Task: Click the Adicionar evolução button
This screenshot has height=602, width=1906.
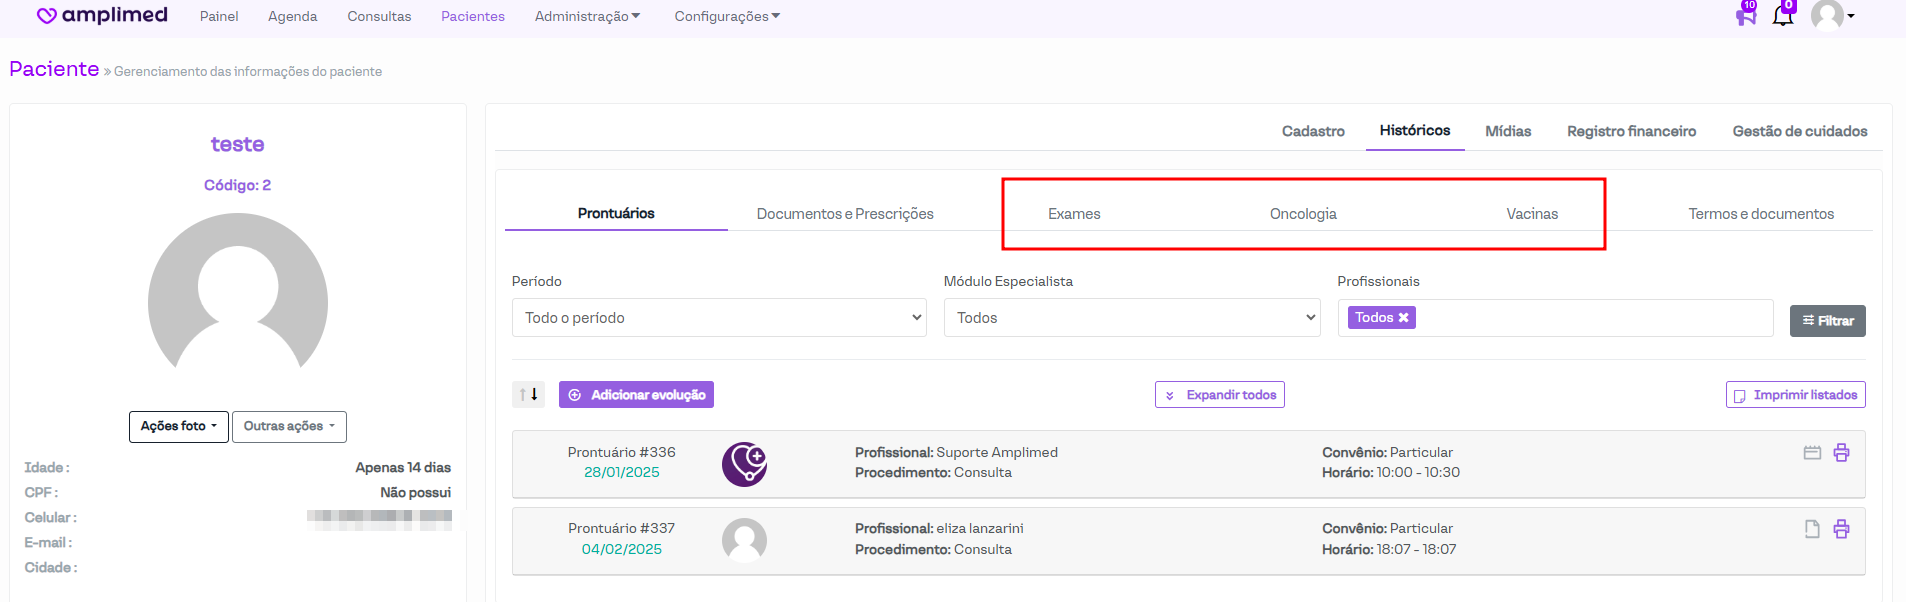Action: click(636, 395)
